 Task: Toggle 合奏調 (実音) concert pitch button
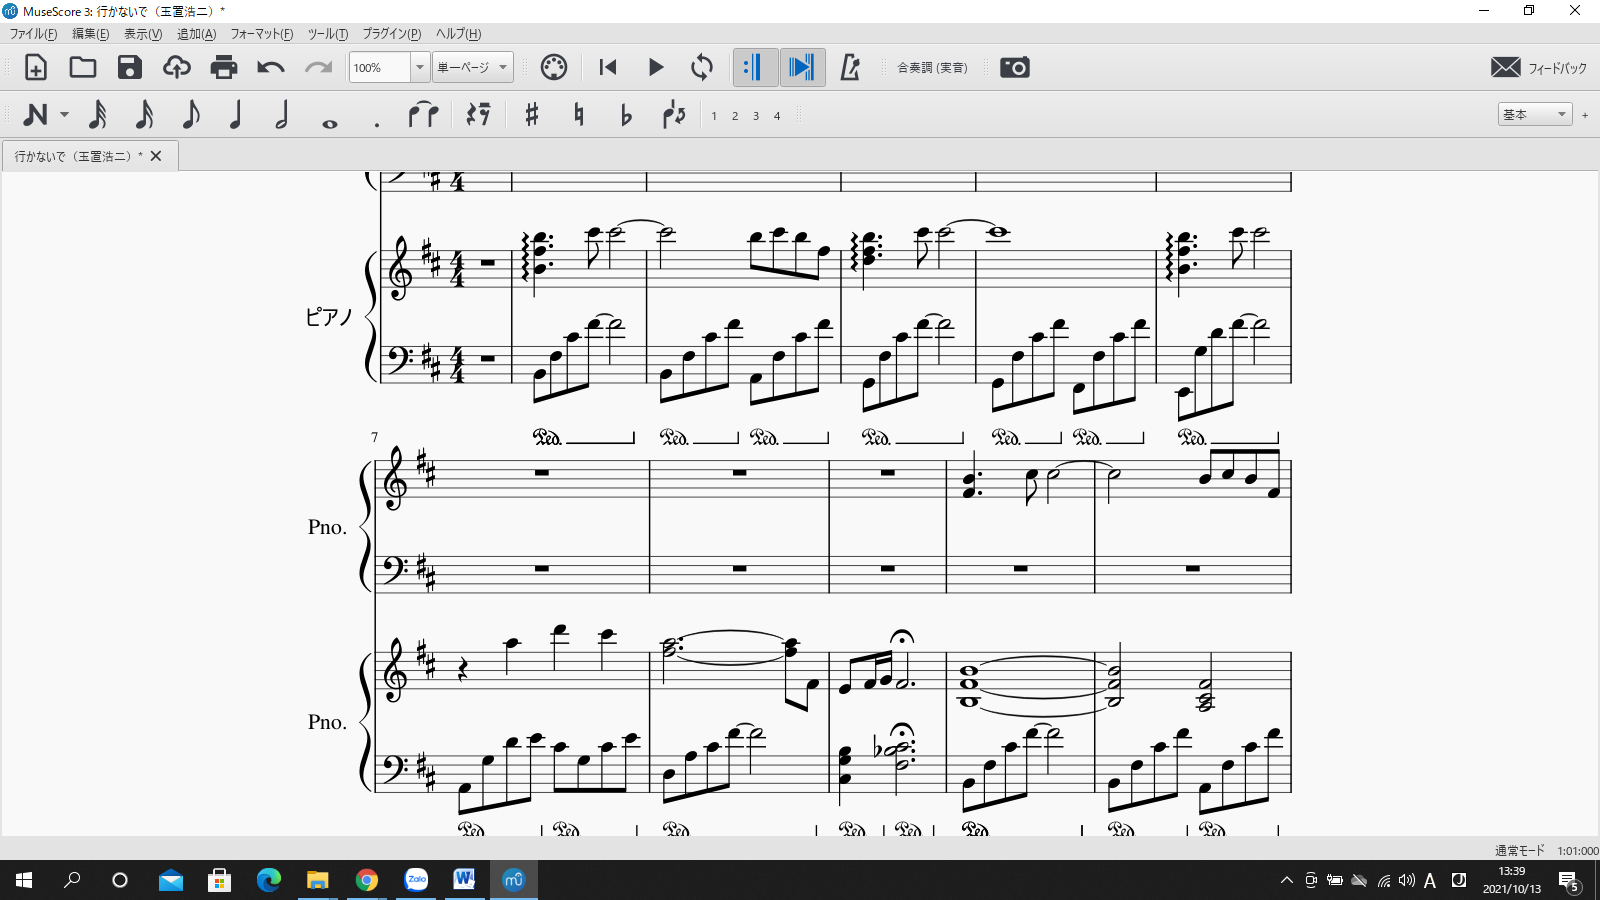coord(932,68)
